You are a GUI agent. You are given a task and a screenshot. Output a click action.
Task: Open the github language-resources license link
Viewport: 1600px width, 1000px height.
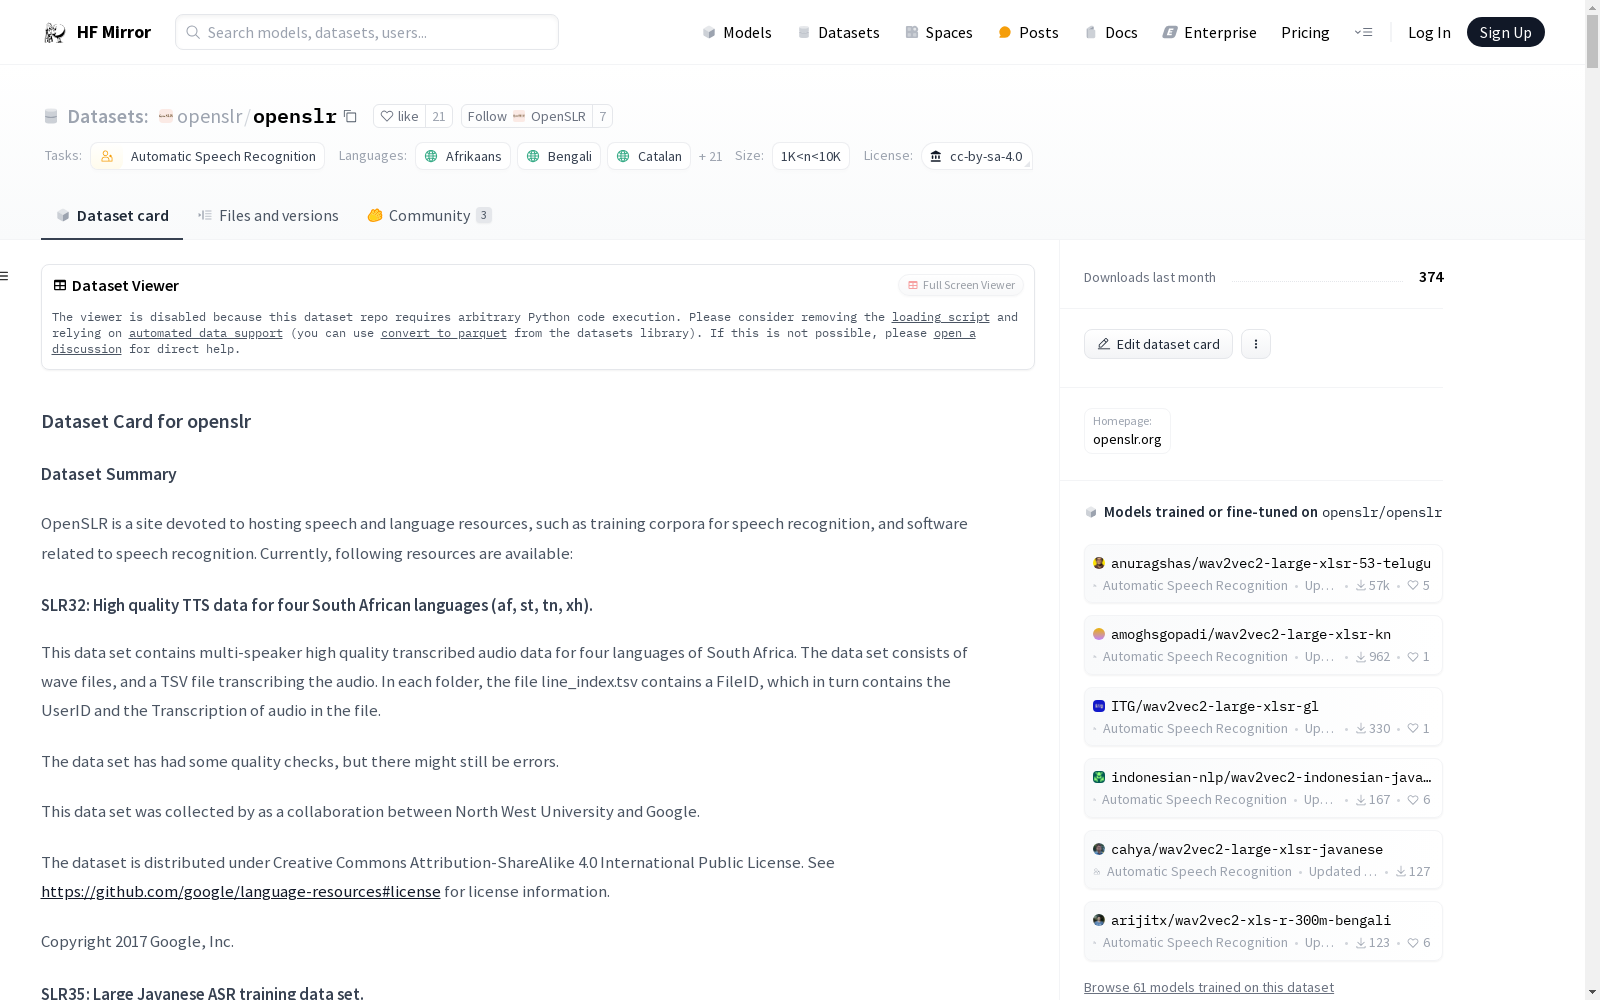coord(241,891)
